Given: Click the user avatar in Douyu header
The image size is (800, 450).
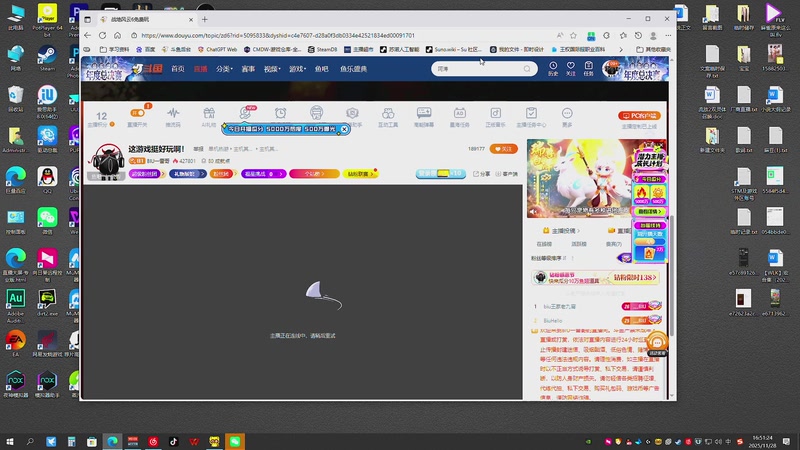Looking at the screenshot, I should point(610,68).
